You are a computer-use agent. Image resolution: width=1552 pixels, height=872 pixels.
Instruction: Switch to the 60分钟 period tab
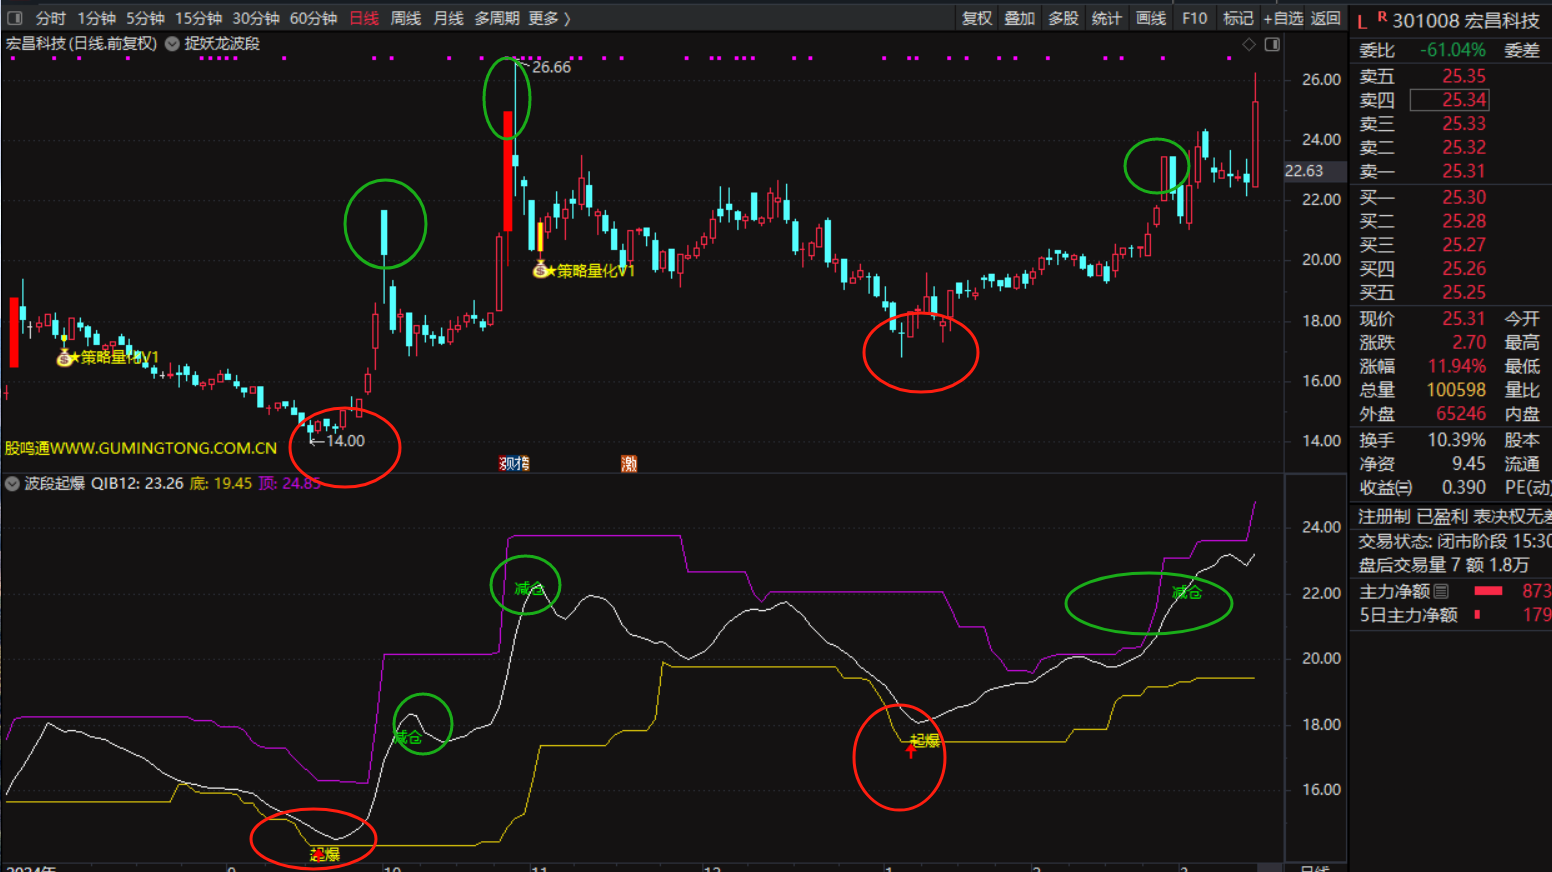(313, 18)
